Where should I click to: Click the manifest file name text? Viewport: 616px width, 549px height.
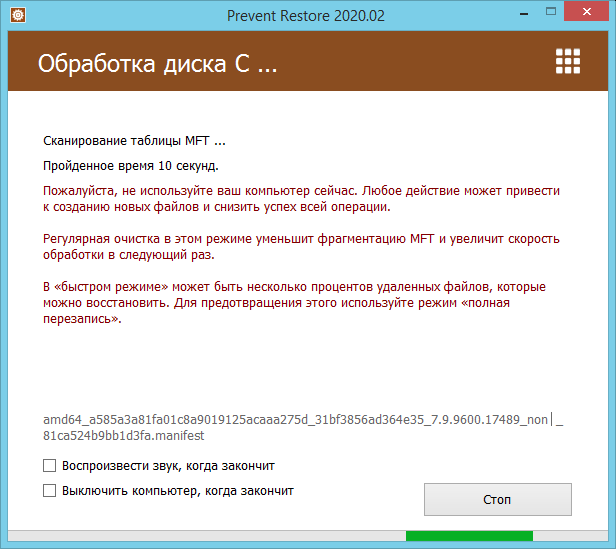tap(303, 428)
